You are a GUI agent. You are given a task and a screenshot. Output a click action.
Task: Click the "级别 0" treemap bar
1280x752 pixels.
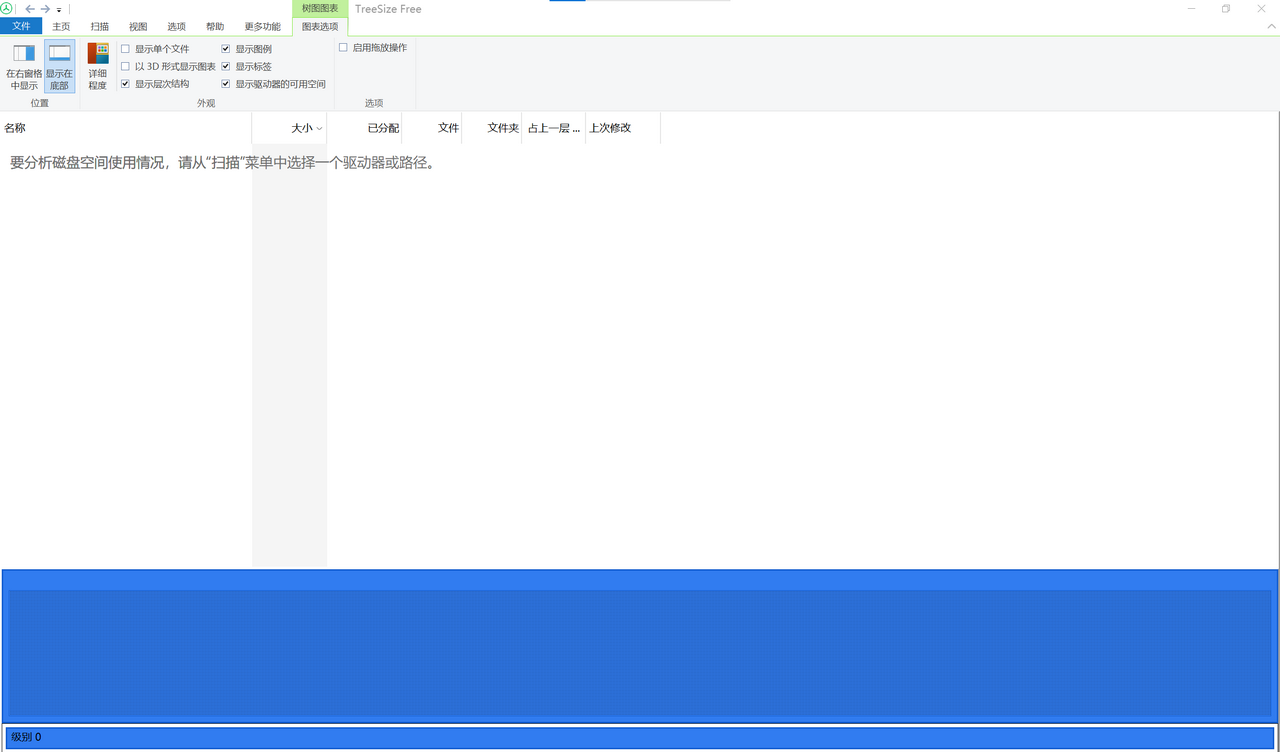(640, 737)
